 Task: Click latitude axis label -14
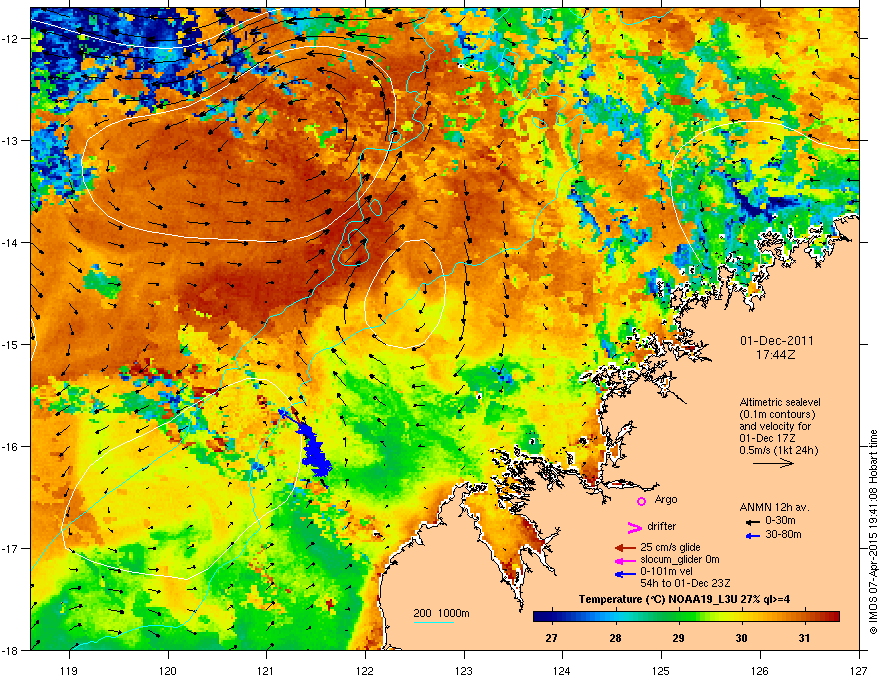[11, 243]
